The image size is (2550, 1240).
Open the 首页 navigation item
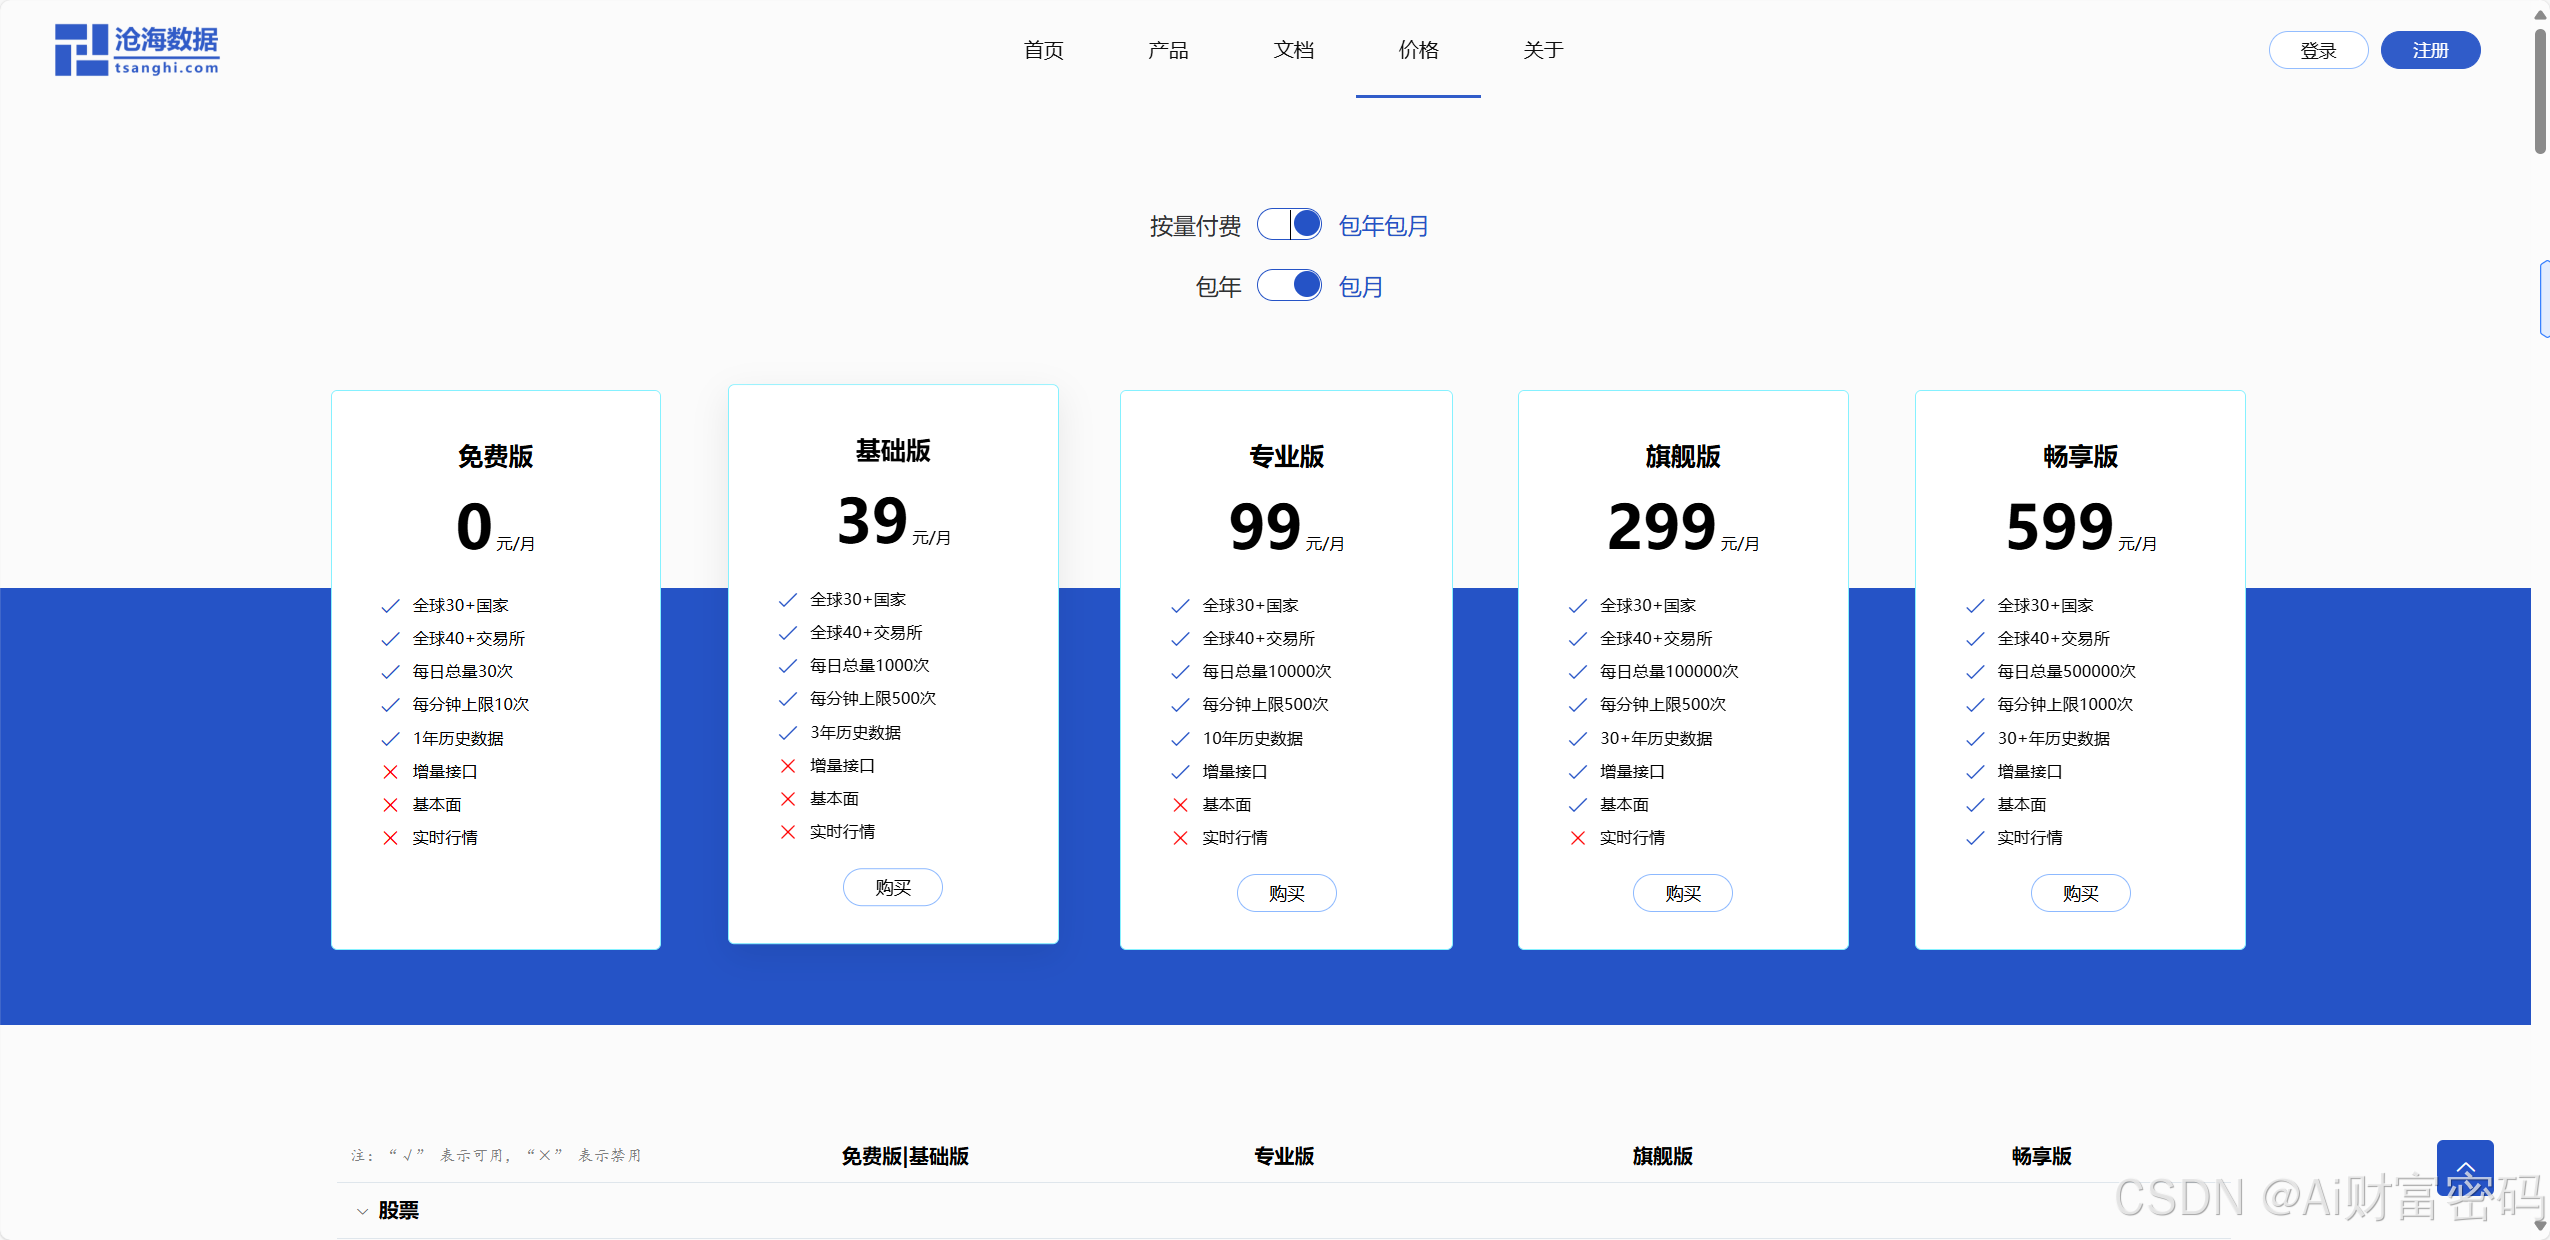tap(1043, 50)
